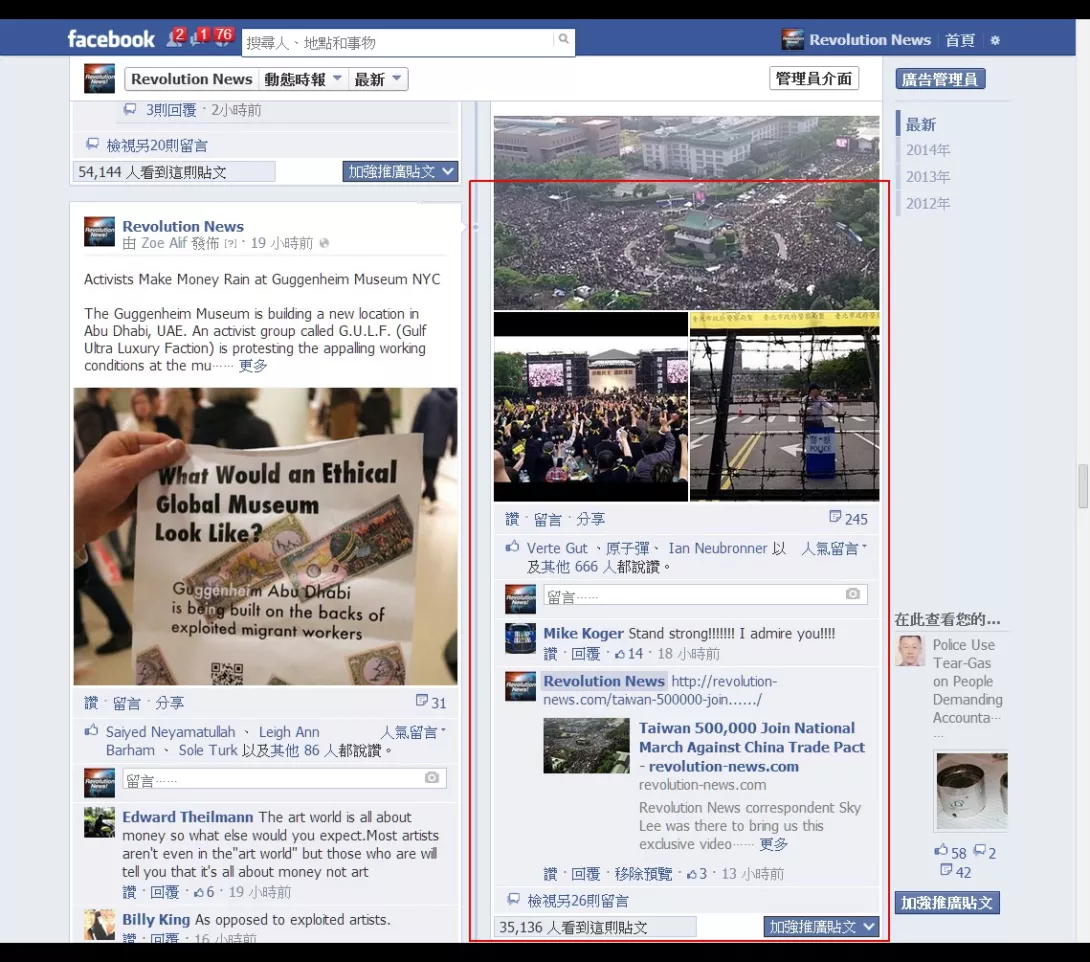
Task: Open the messages icon showing 1
Action: click(x=198, y=38)
